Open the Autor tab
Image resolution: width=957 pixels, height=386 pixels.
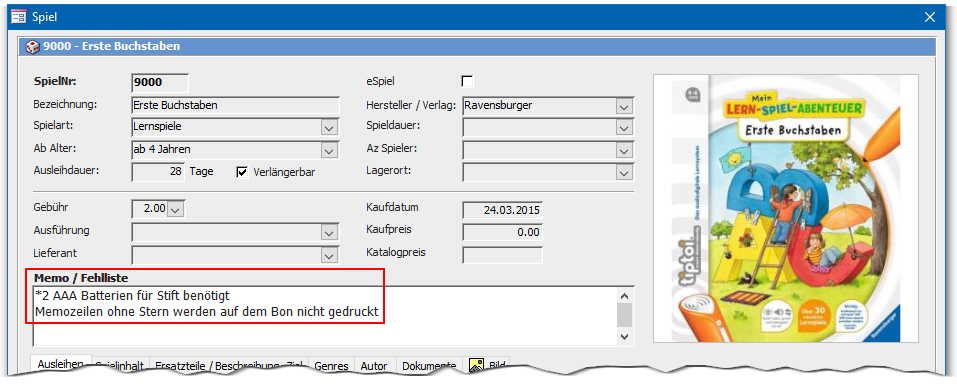pyautogui.click(x=374, y=366)
